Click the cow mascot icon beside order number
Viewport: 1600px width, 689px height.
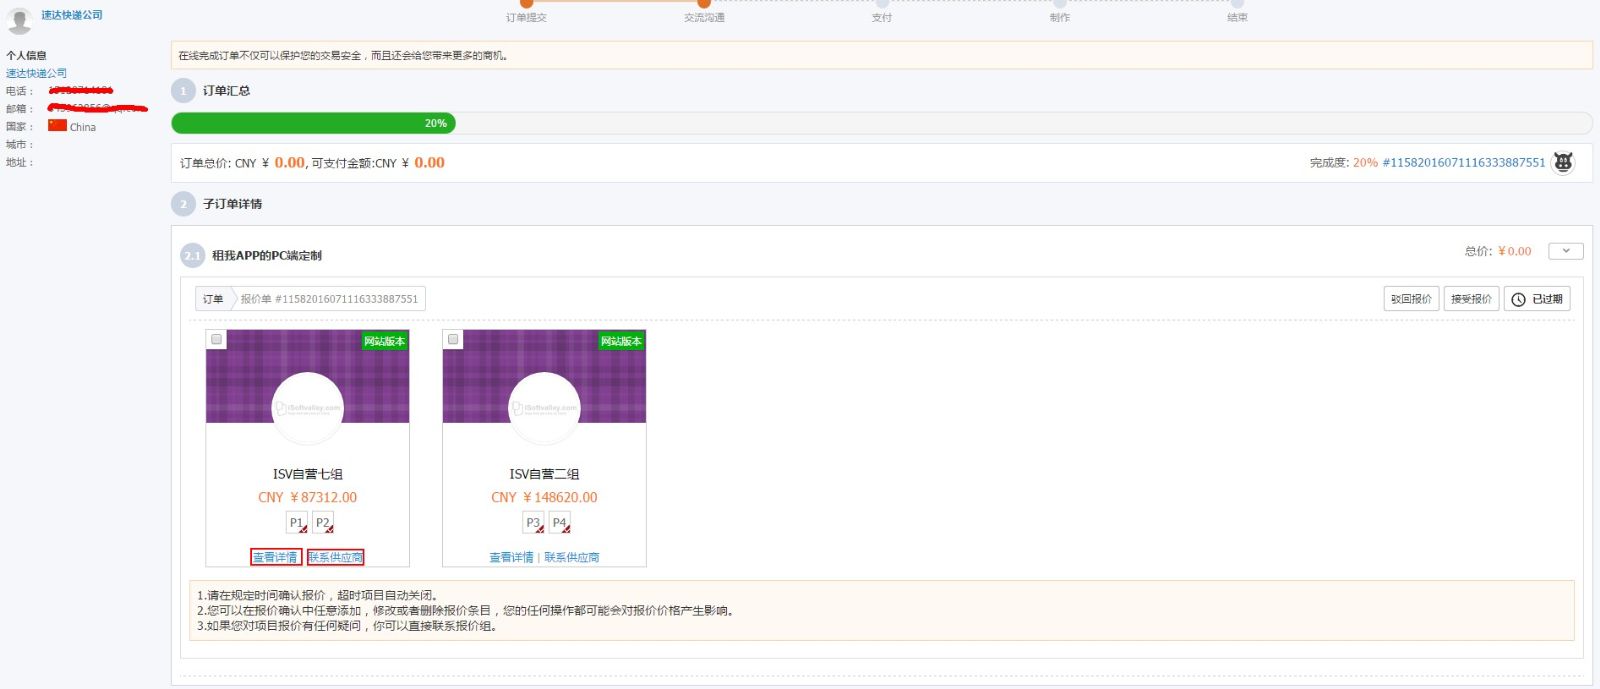click(1563, 162)
